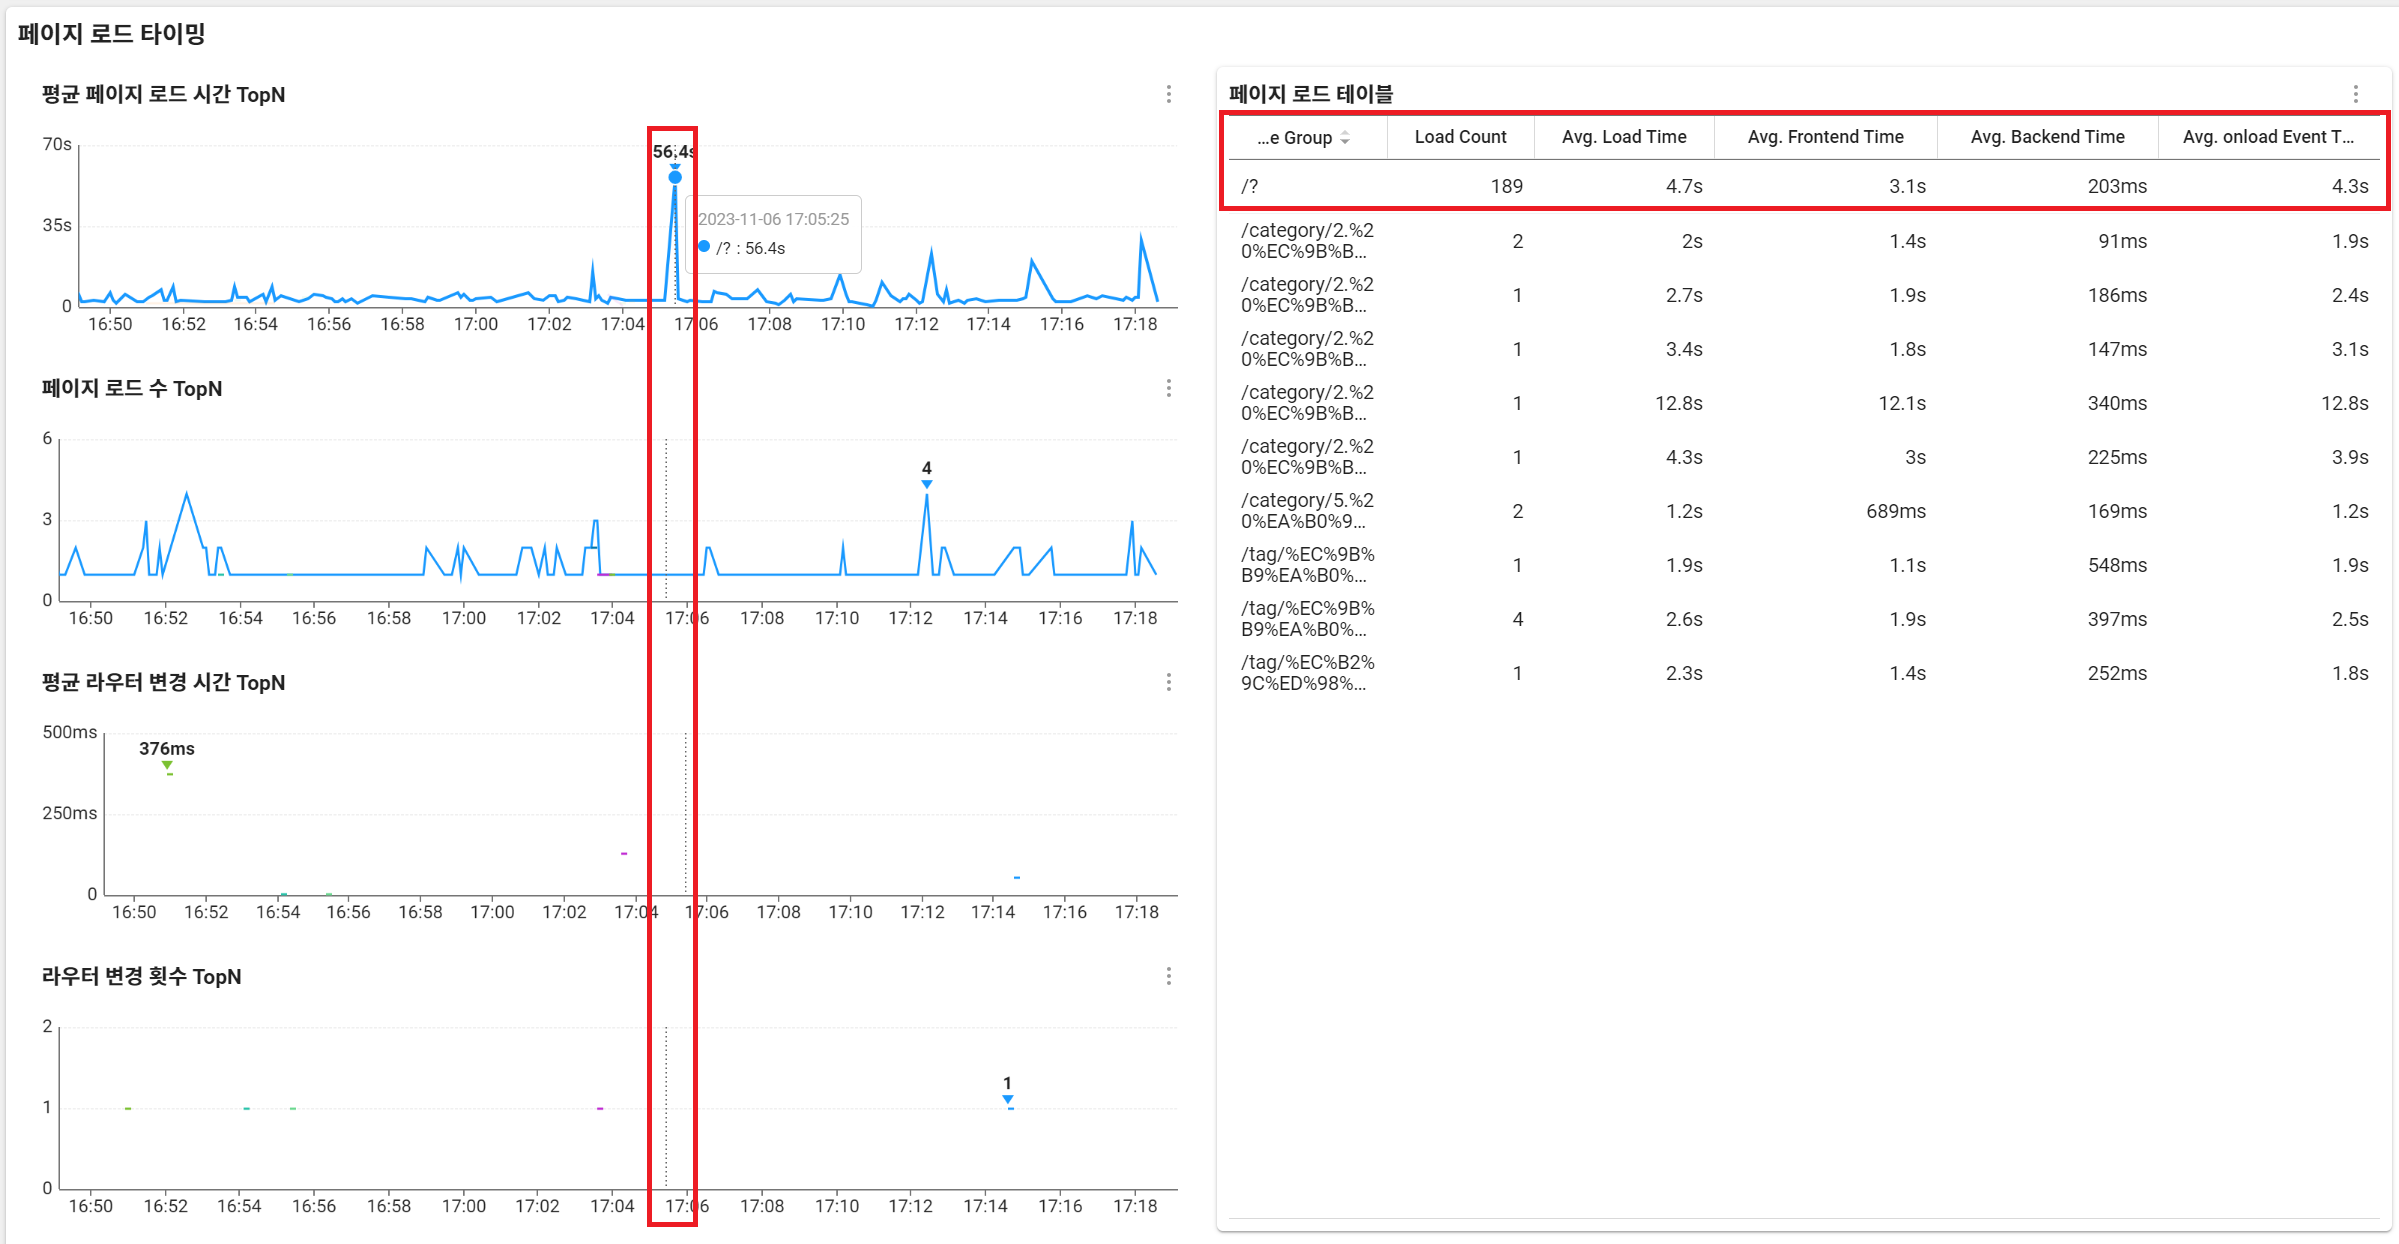Click the 56.4s peak data point
The image size is (2399, 1244).
point(675,177)
